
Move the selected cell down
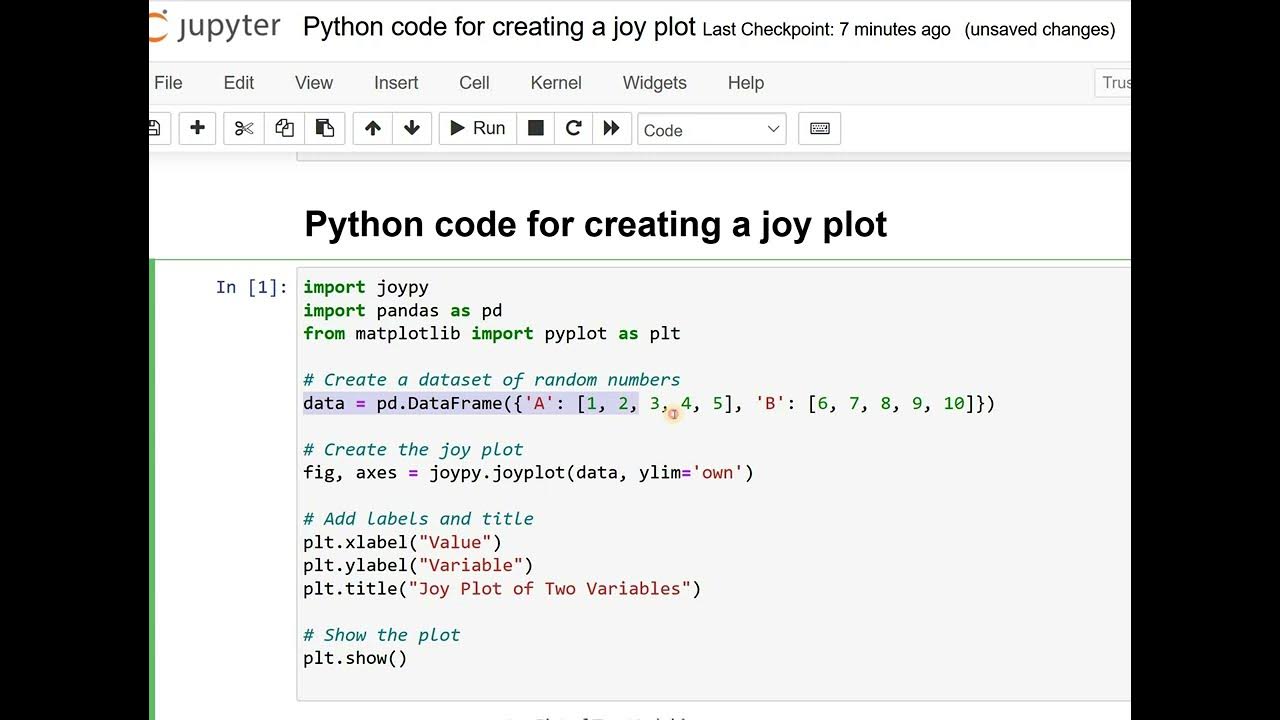coord(411,128)
